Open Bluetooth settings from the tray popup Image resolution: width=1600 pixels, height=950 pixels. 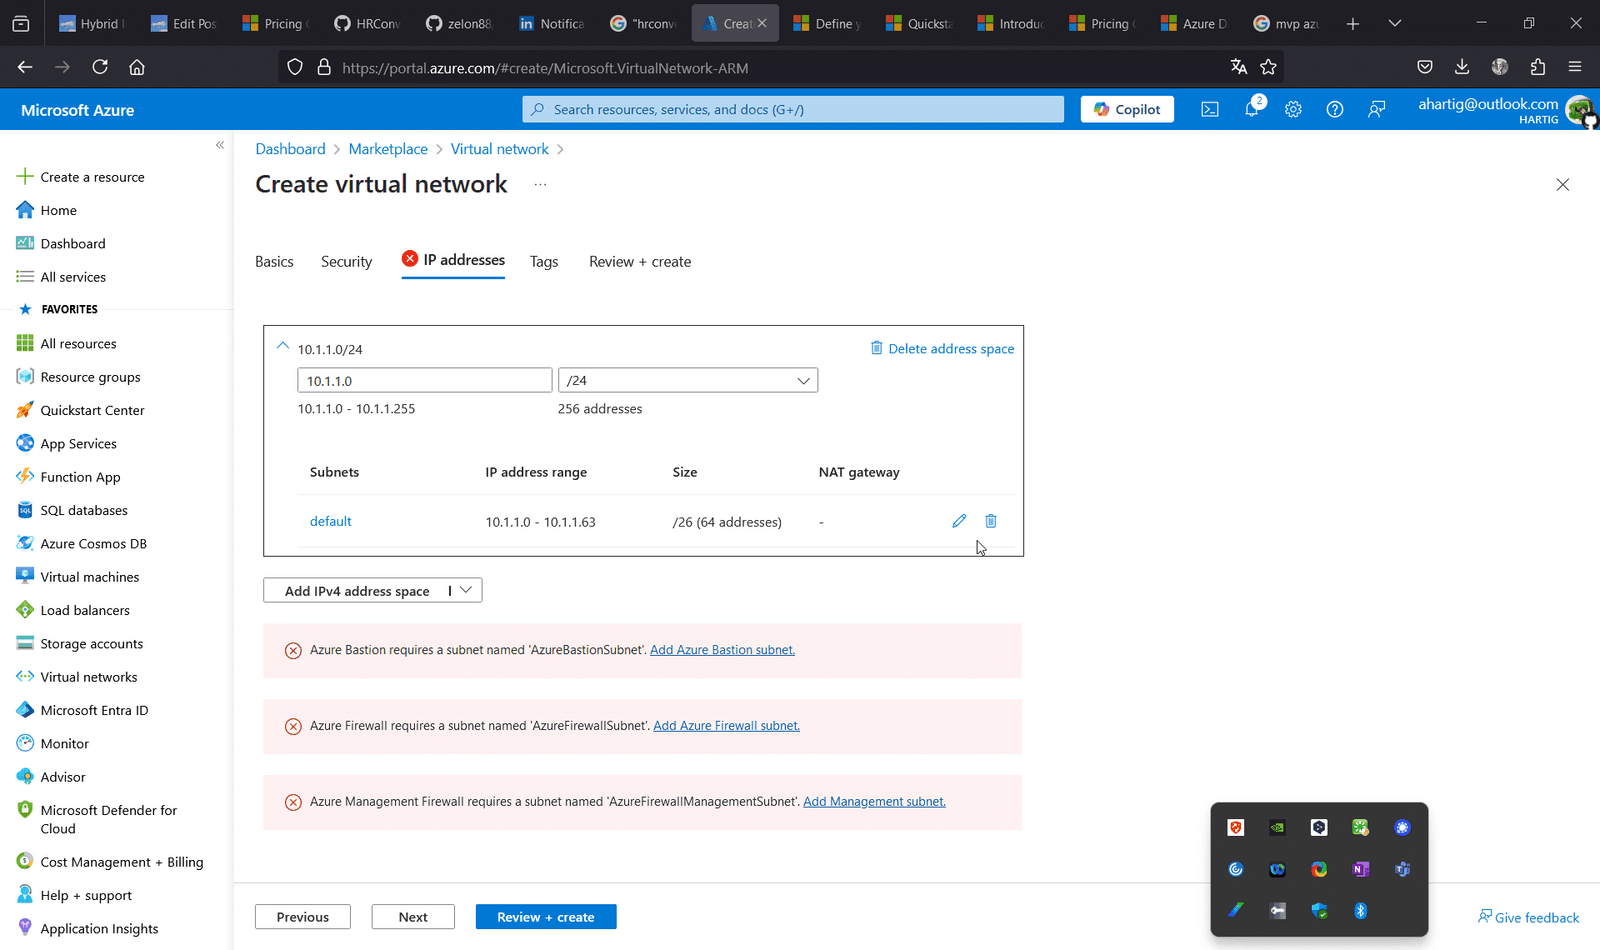click(x=1360, y=911)
